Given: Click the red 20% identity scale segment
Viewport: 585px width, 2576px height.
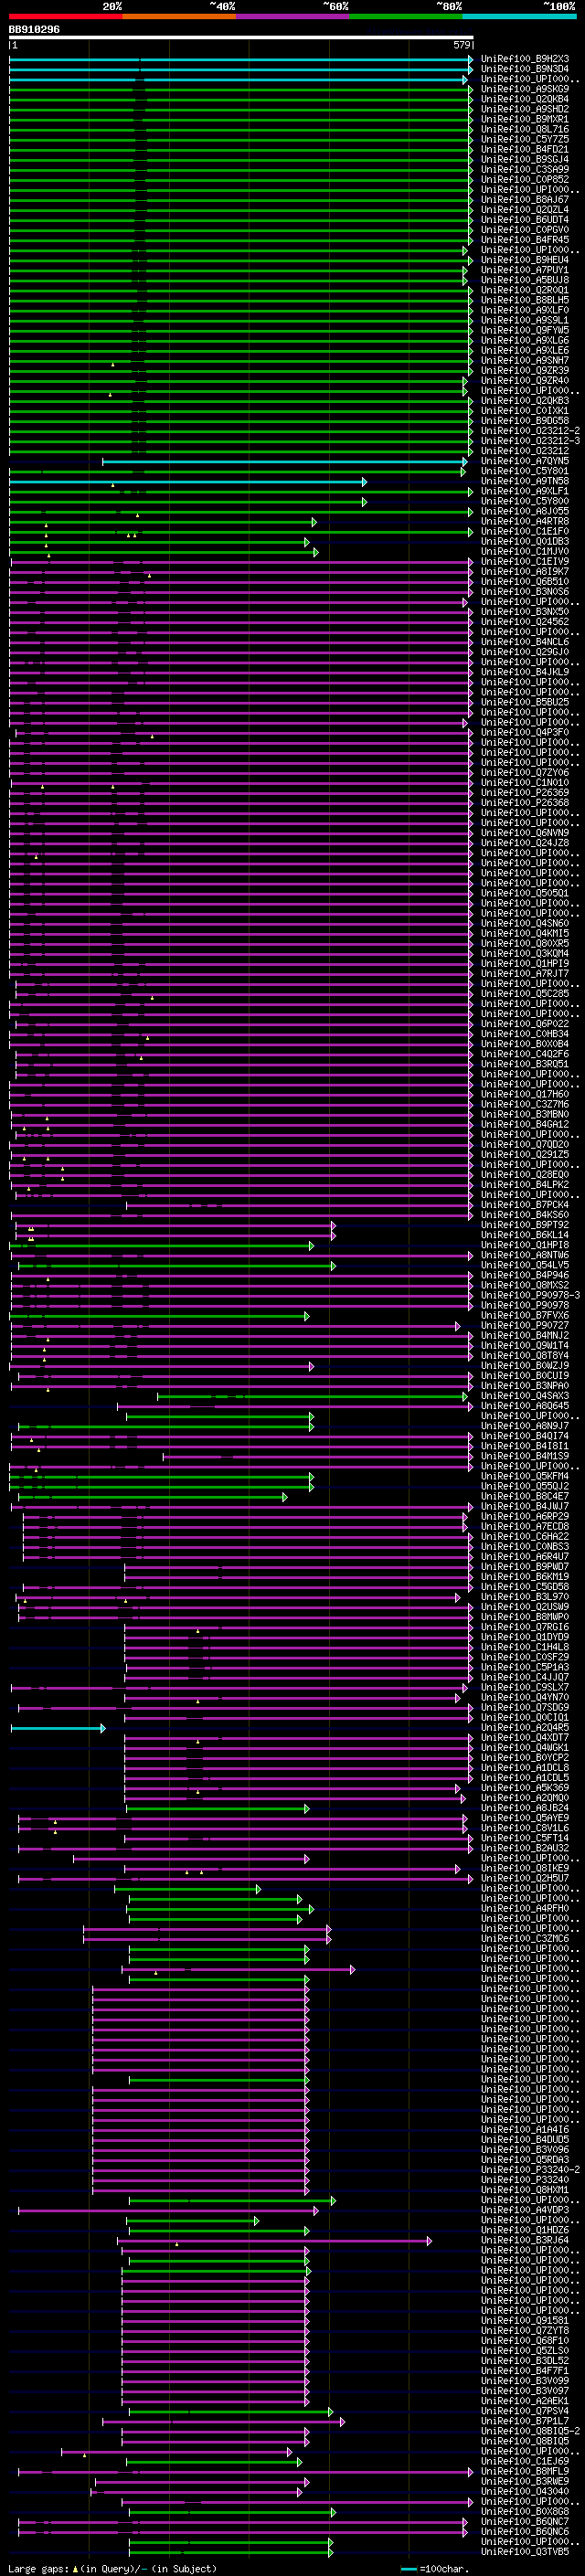Looking at the screenshot, I should point(66,16).
